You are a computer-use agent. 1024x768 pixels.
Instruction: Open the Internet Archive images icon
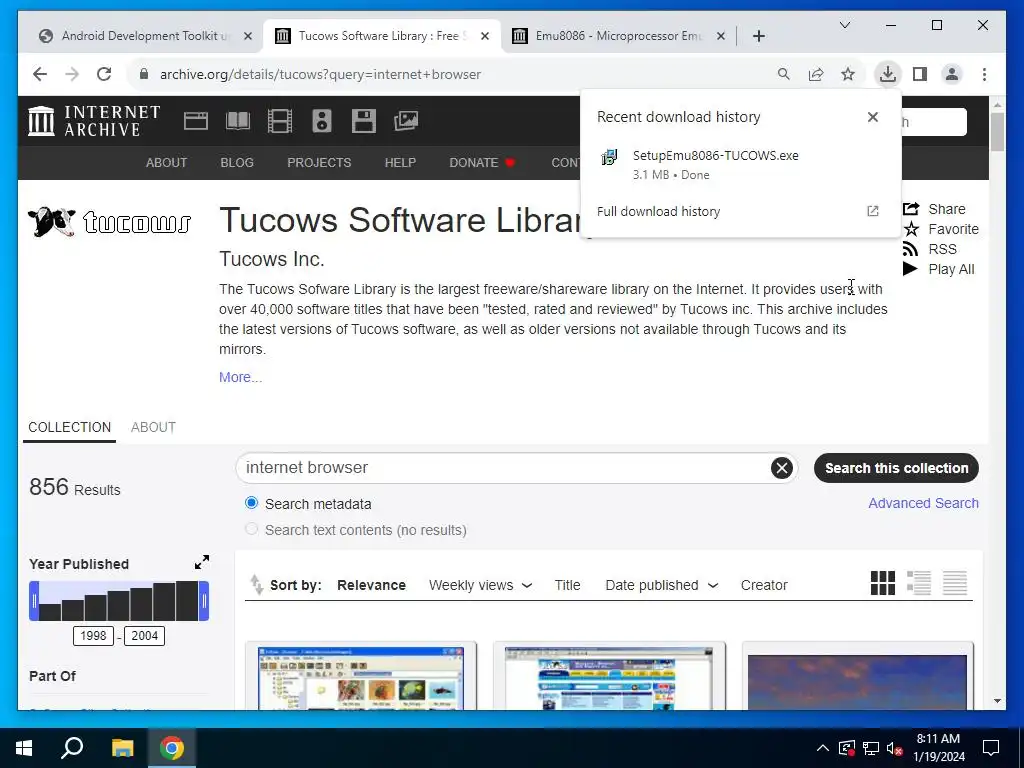(x=406, y=121)
